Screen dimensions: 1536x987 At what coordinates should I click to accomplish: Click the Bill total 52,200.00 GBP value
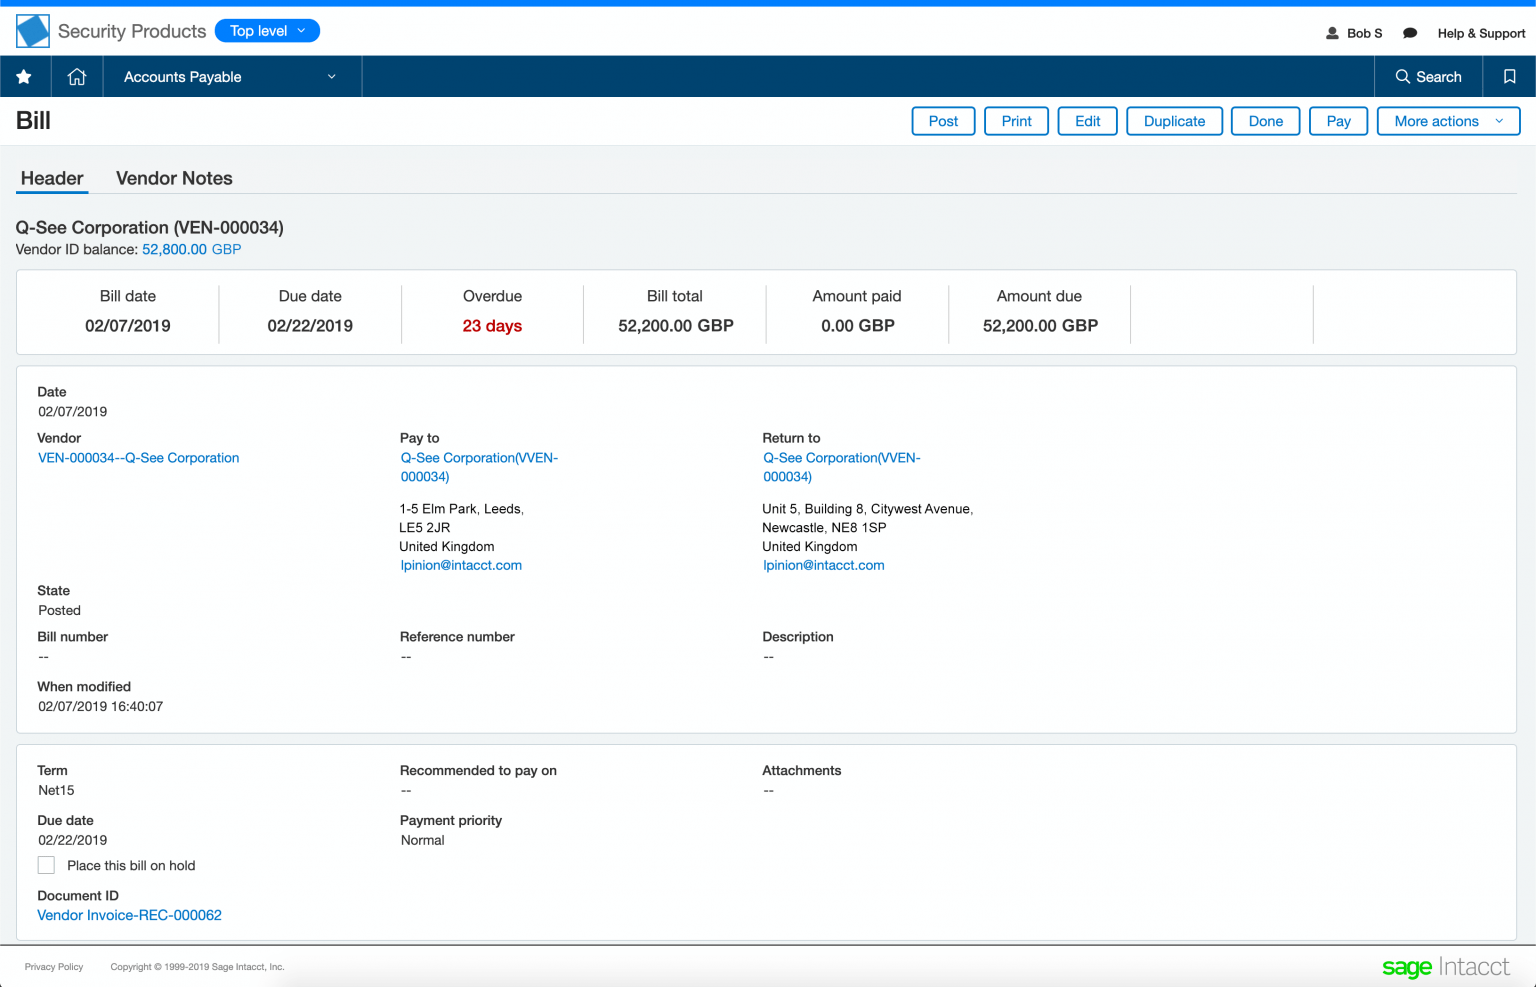(676, 326)
